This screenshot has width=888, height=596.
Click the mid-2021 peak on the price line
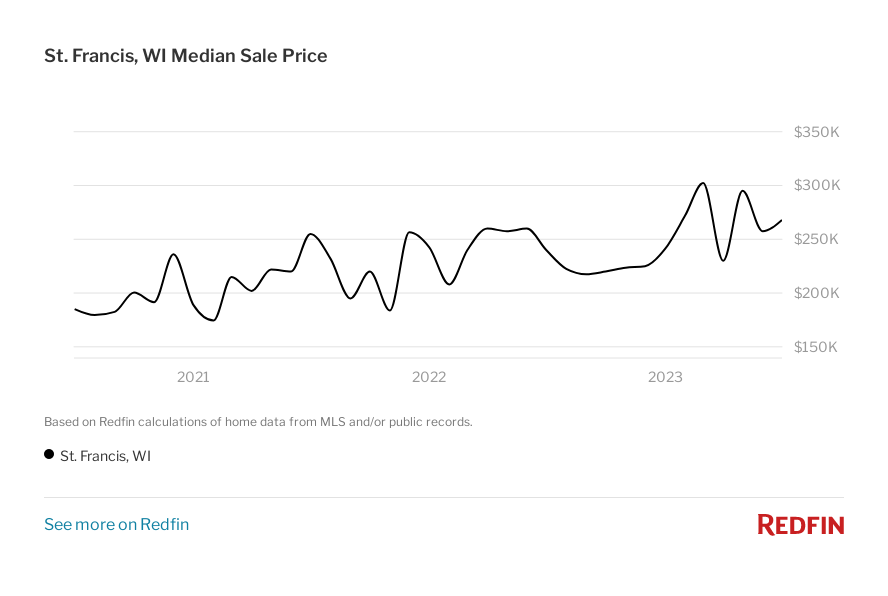tap(311, 234)
